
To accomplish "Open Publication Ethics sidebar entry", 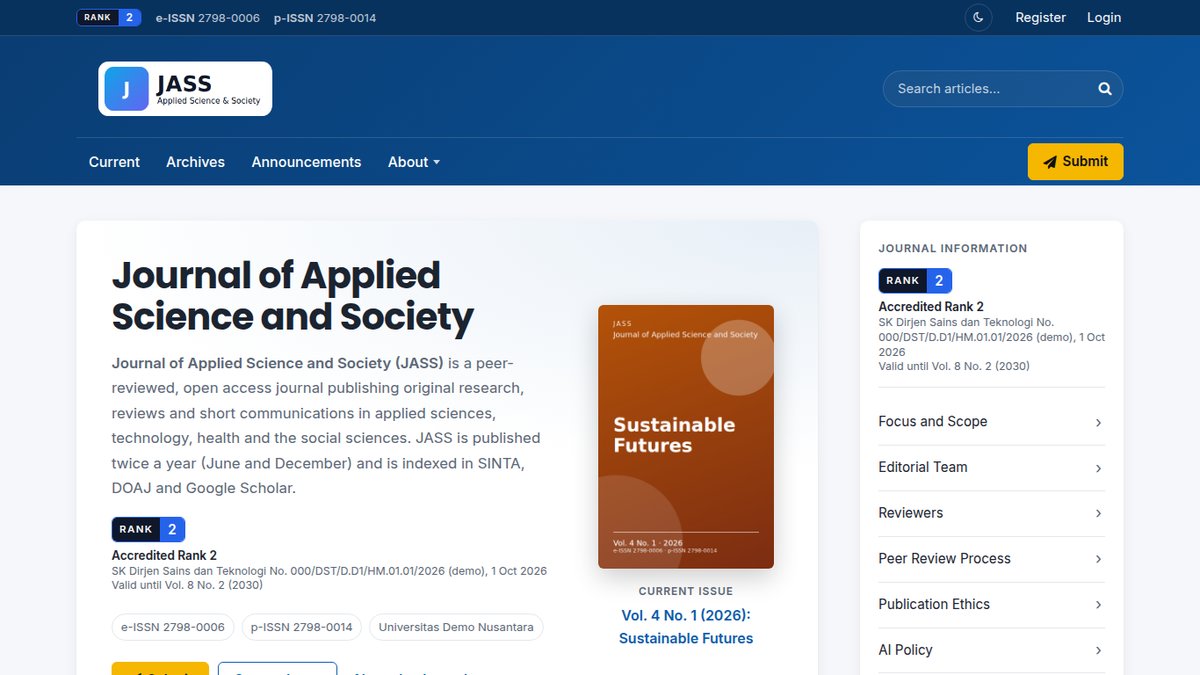I will [991, 605].
